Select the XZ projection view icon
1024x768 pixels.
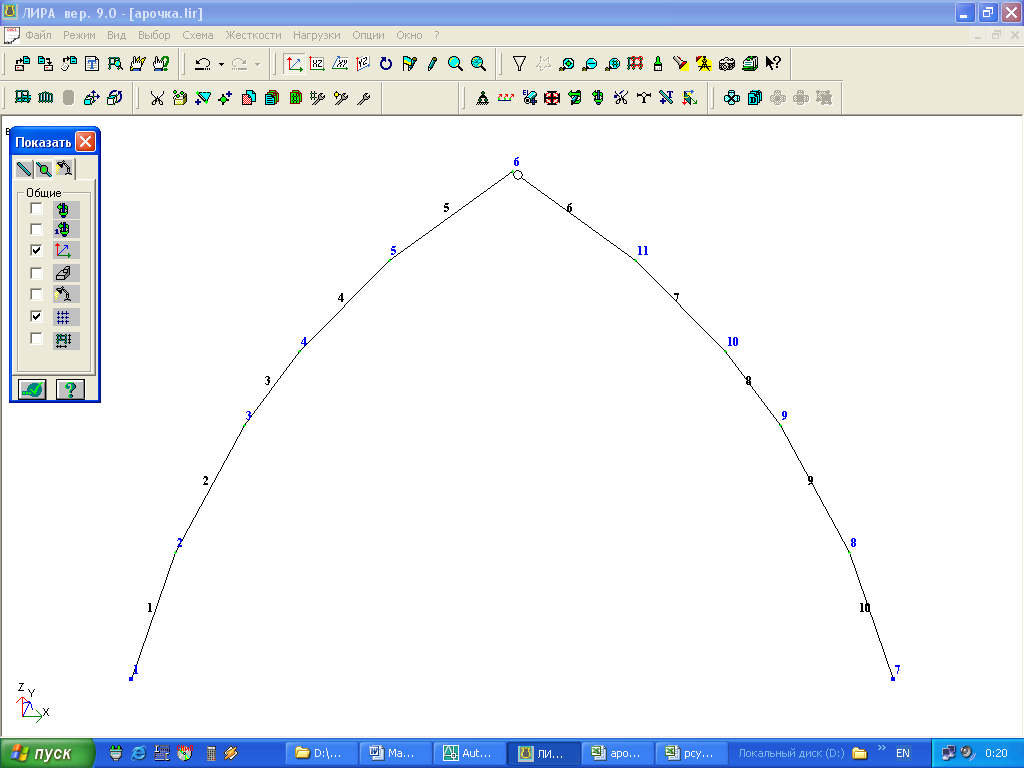(317, 63)
